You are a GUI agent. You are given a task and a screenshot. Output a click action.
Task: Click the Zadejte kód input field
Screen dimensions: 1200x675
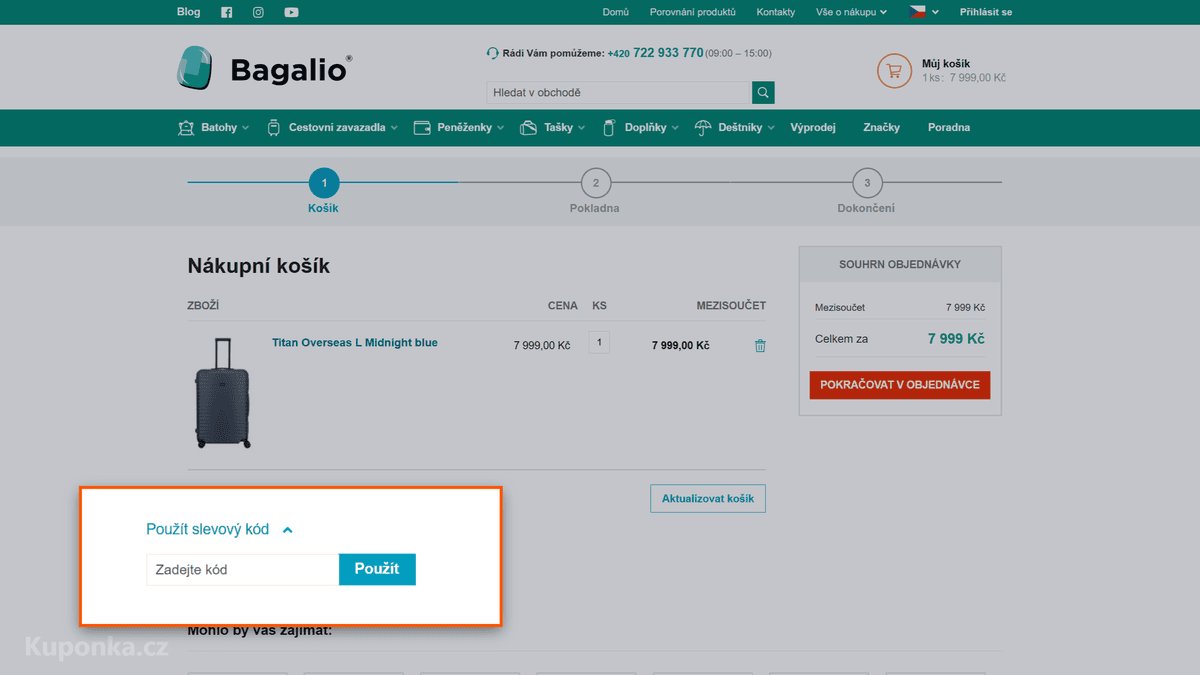coord(243,569)
